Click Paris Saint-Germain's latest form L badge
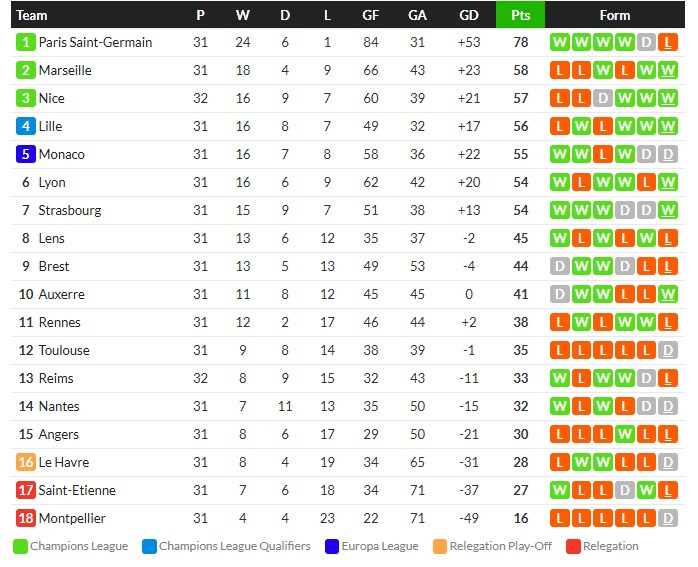Image resolution: width=698 pixels, height=567 pixels. click(668, 42)
